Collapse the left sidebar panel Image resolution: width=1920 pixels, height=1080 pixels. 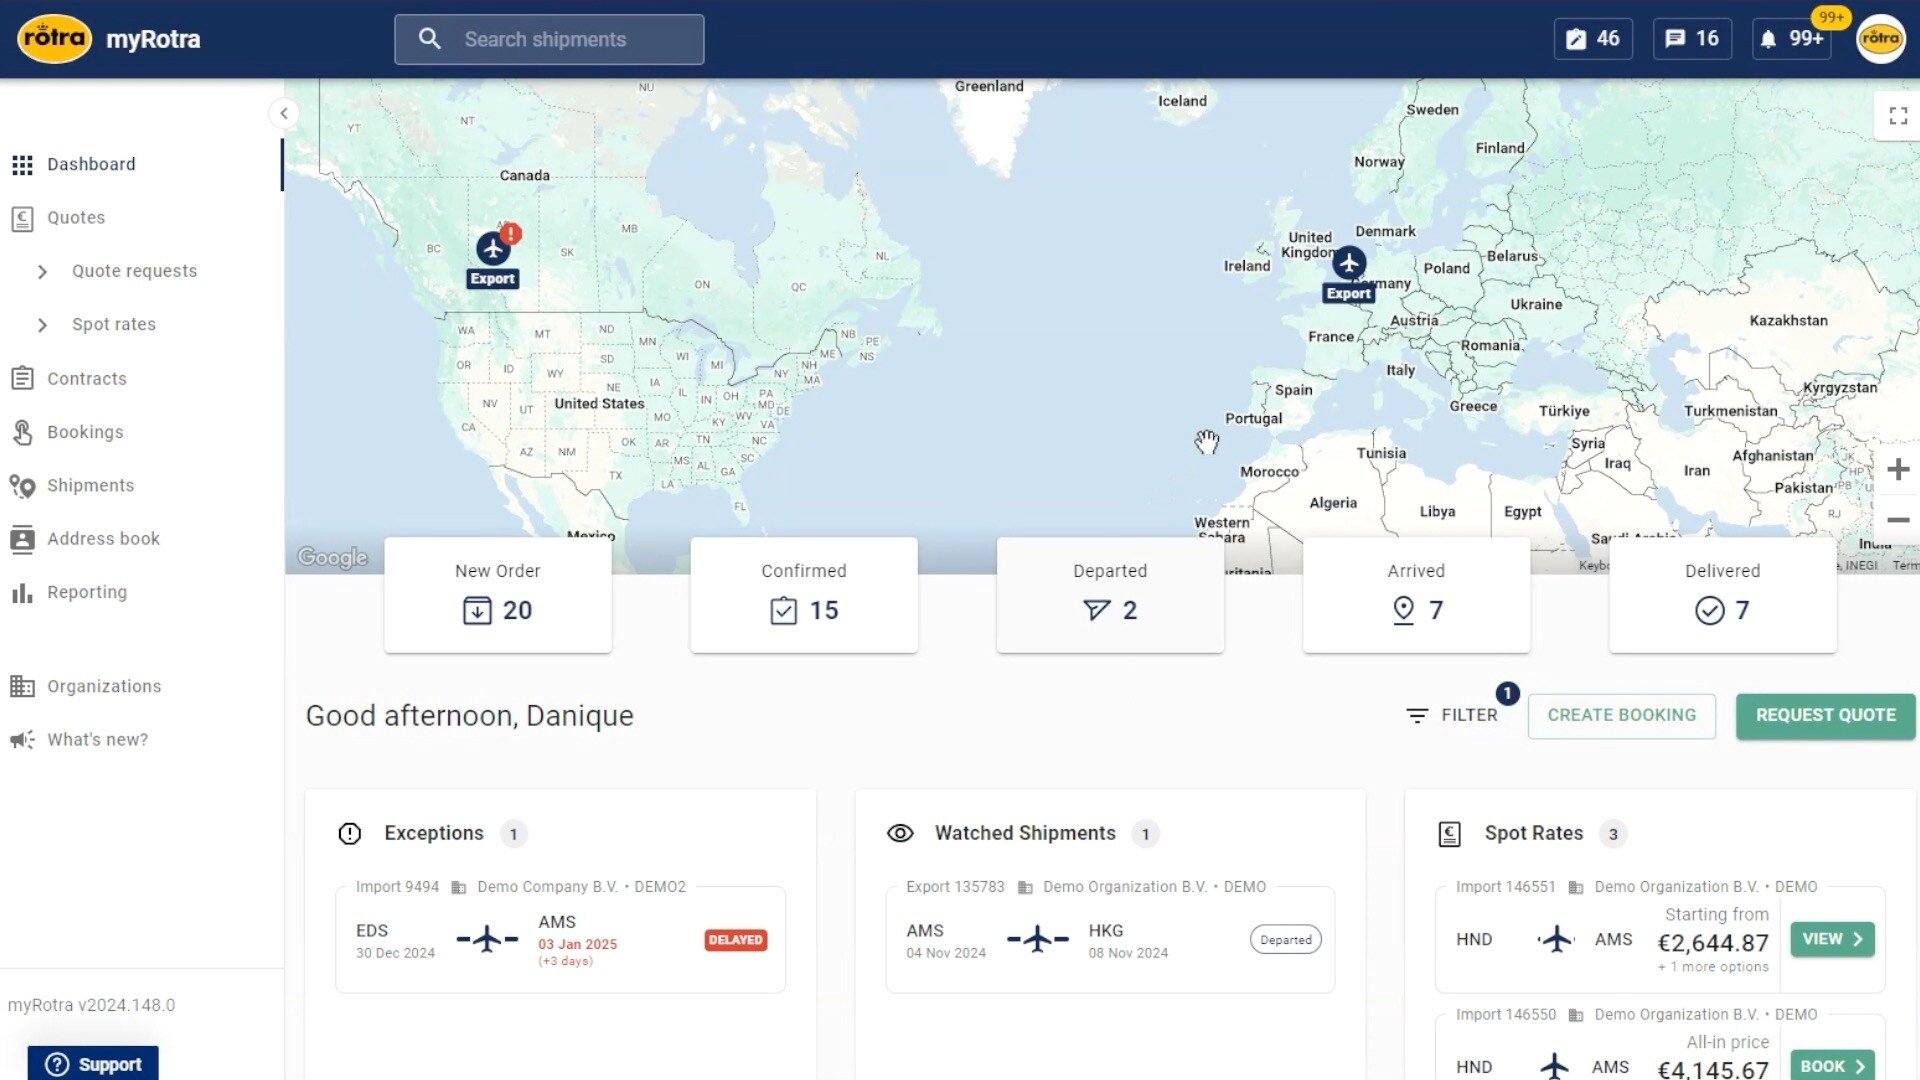pos(284,113)
